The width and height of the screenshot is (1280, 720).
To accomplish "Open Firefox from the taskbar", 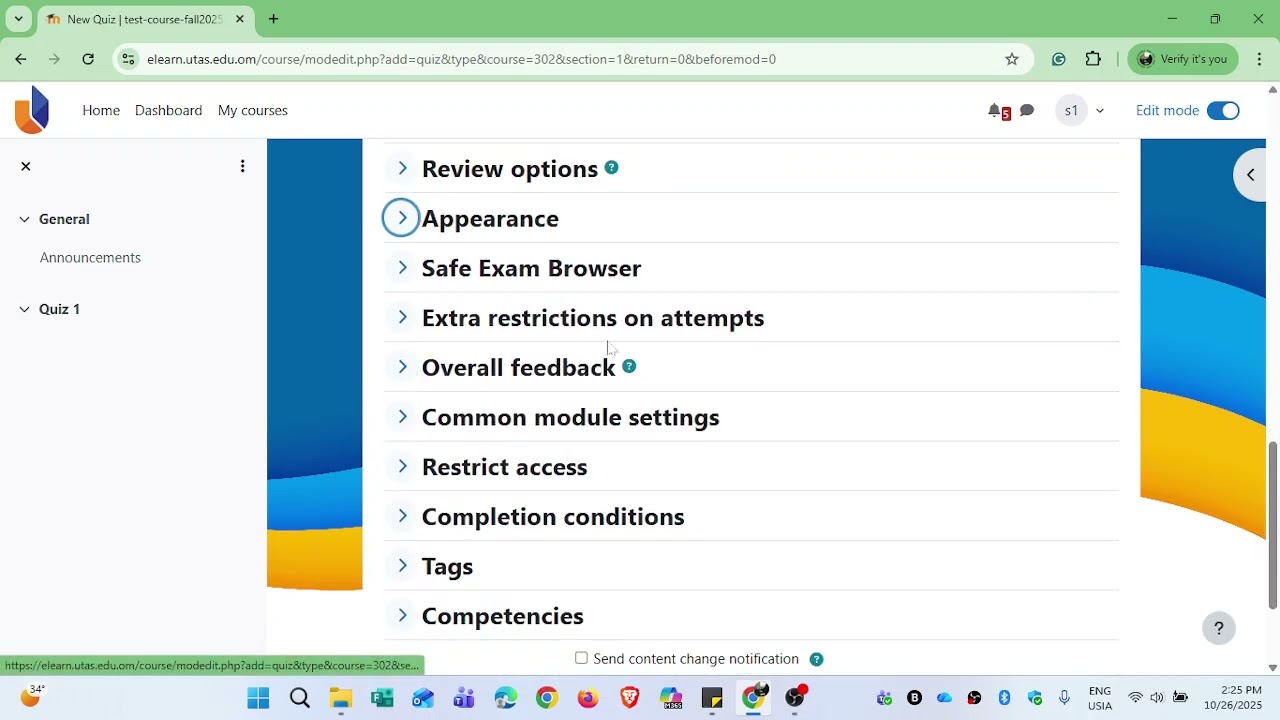I will pos(588,698).
